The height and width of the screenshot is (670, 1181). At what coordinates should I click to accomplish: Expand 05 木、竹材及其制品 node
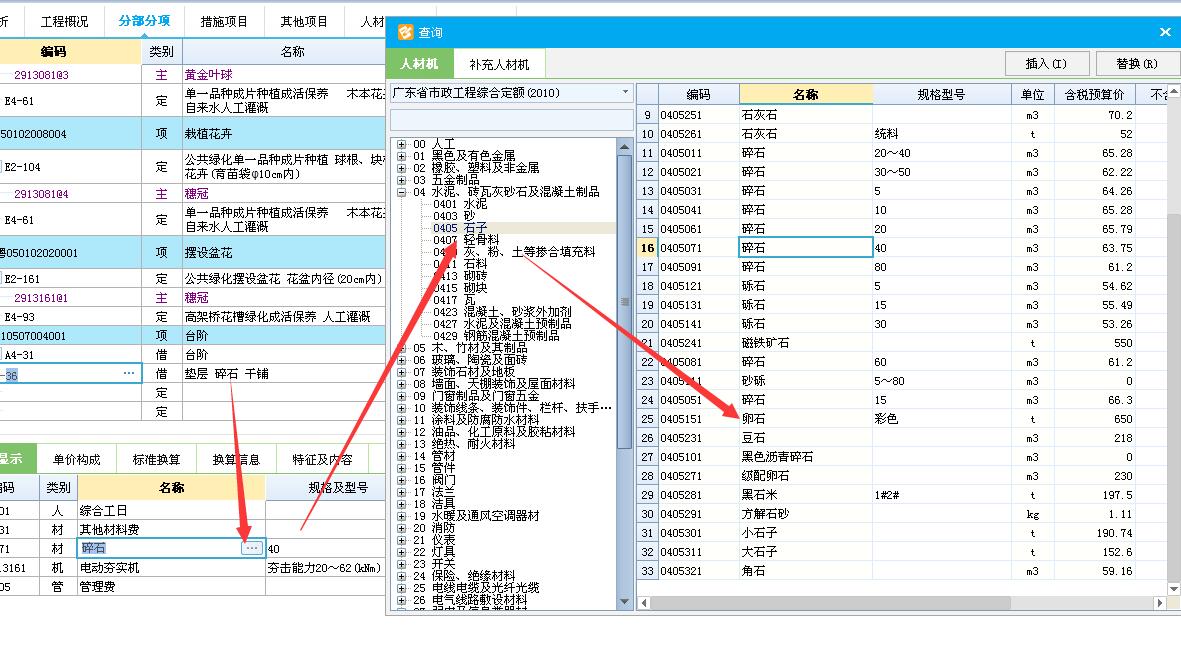(401, 348)
